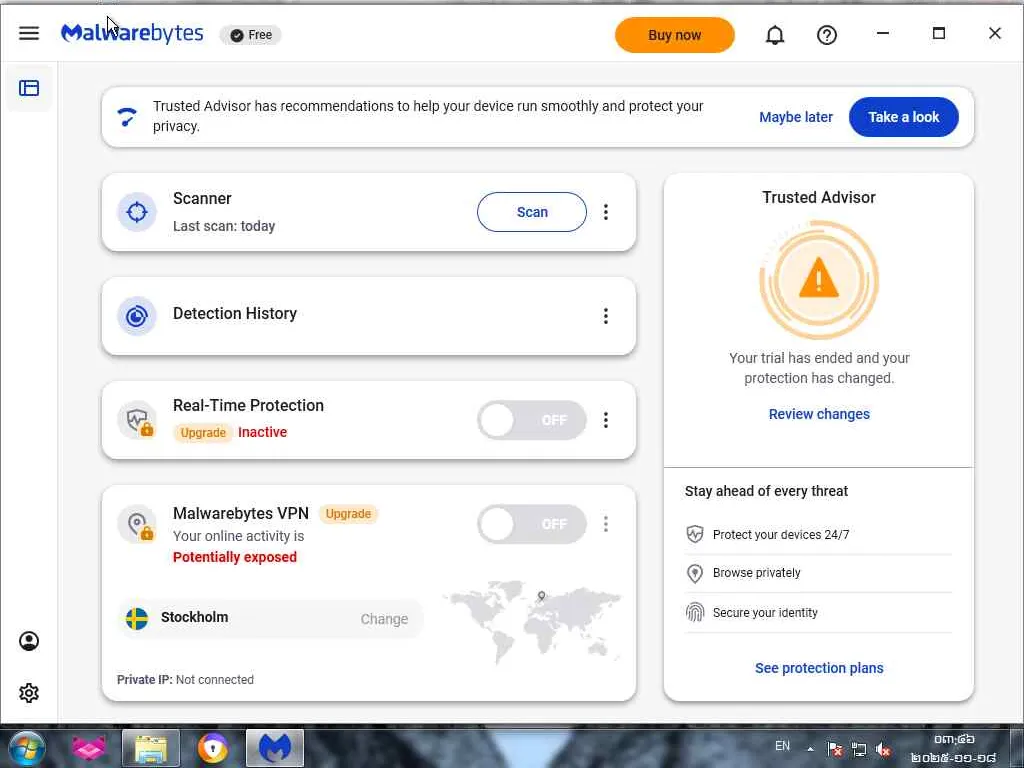Click the Stockholm location label
The height and width of the screenshot is (768, 1024).
click(x=195, y=617)
